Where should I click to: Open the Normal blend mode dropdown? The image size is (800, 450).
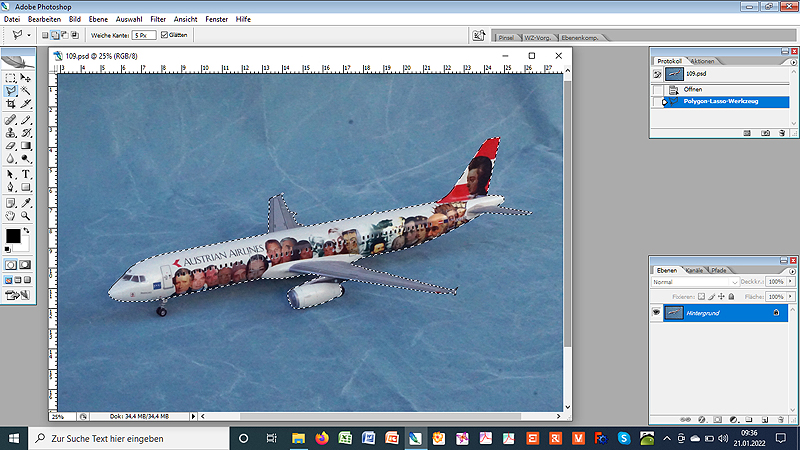pos(695,282)
